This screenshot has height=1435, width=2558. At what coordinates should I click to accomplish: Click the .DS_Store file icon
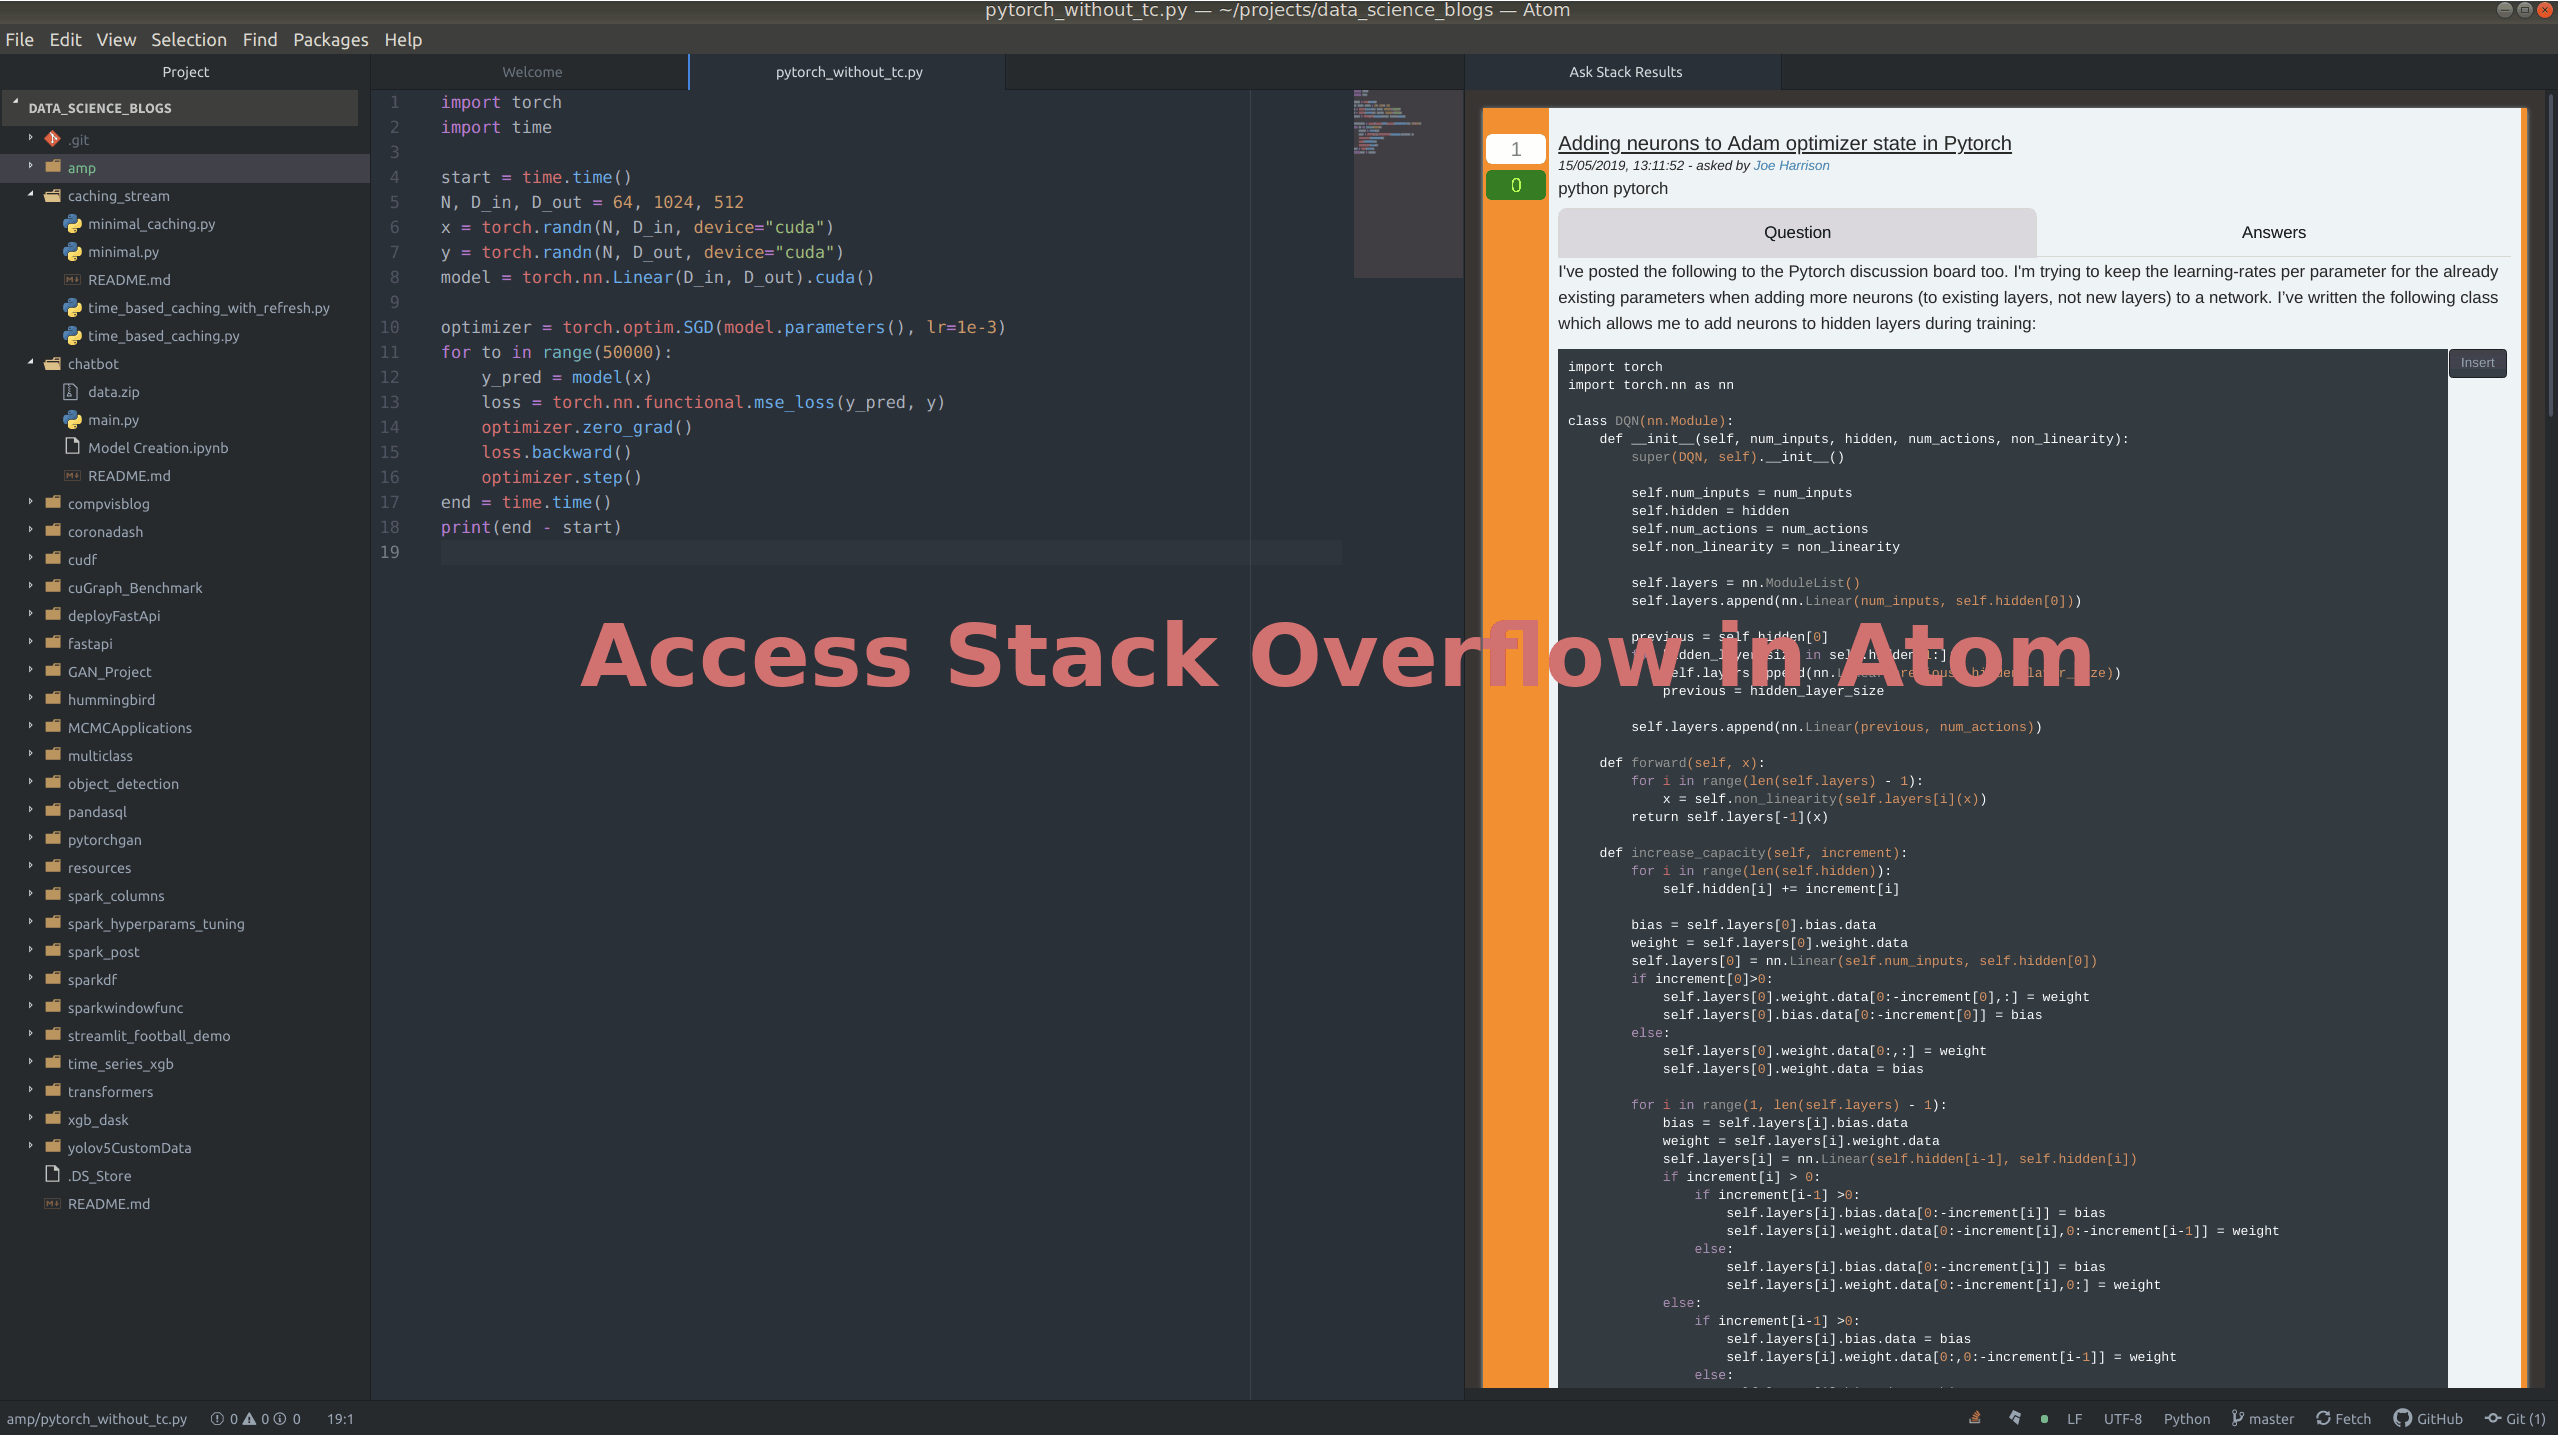(x=52, y=1174)
